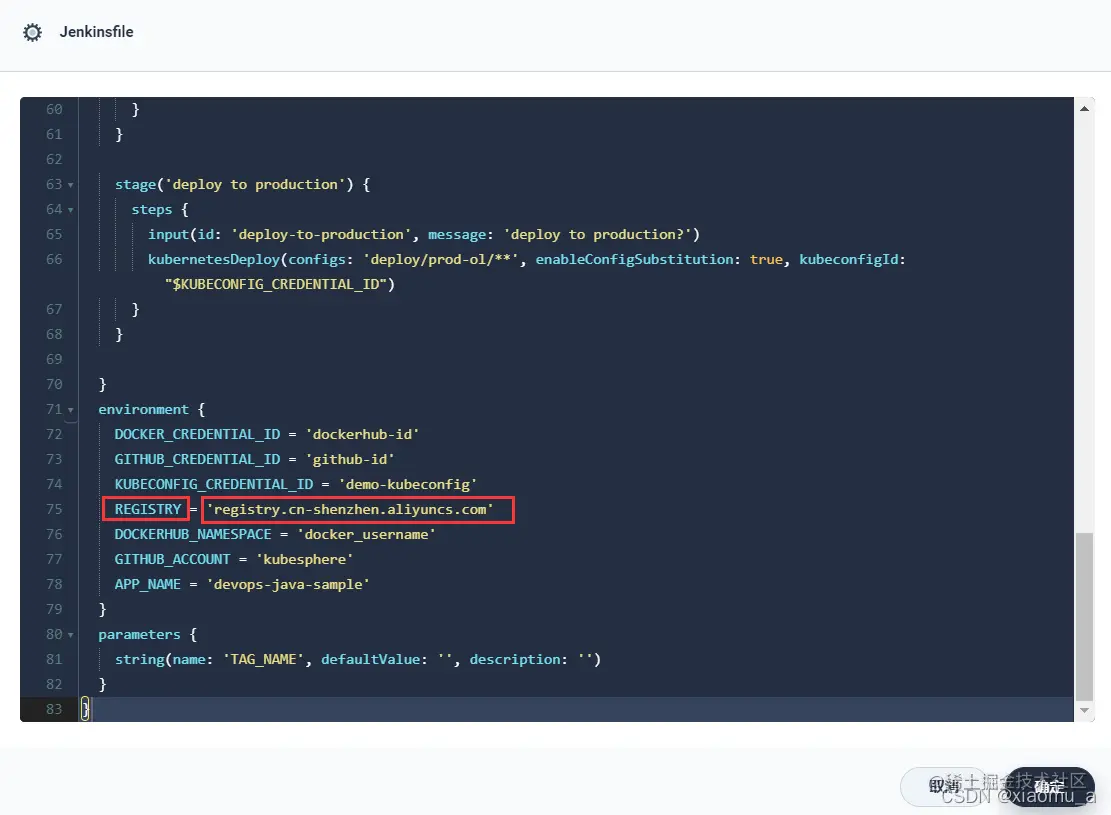The image size is (1111, 815).
Task: Click the 'deploy/prod-ol/**' configs string
Action: pyautogui.click(x=441, y=259)
